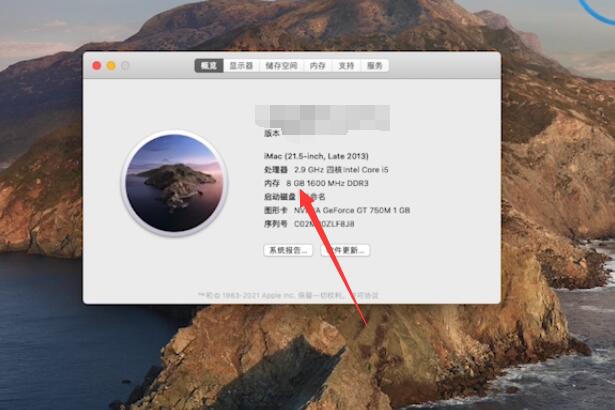Viewport: 615px width, 410px height.
Task: Minimize the window with yellow button
Action: (111, 66)
